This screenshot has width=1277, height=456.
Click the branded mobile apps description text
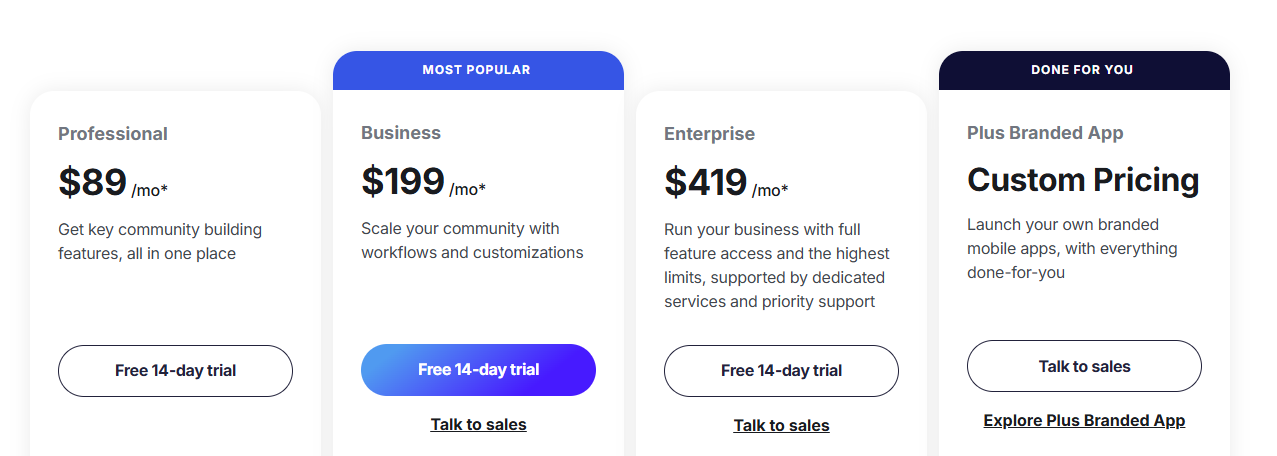[1072, 249]
